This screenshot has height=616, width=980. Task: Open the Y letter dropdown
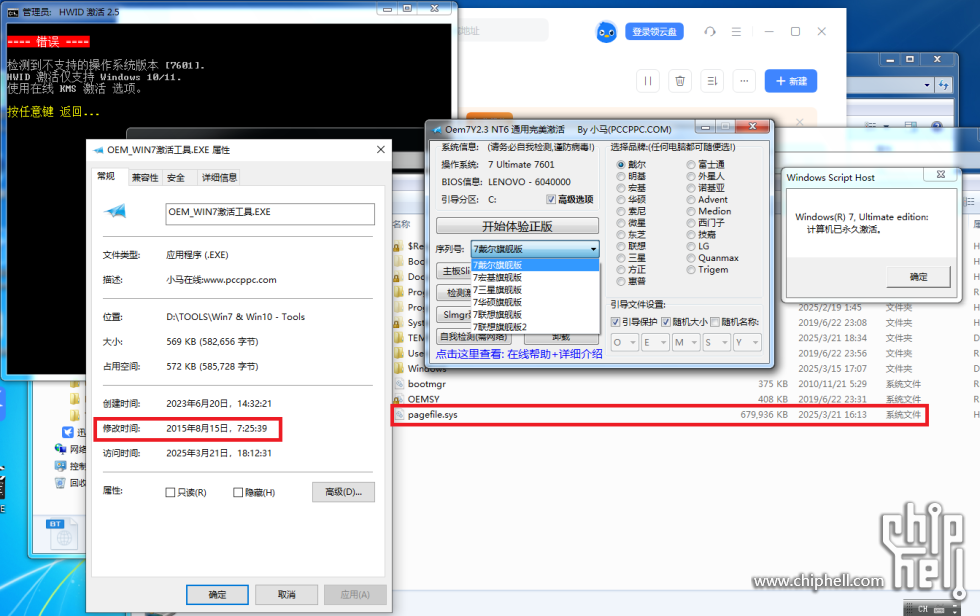(x=748, y=342)
